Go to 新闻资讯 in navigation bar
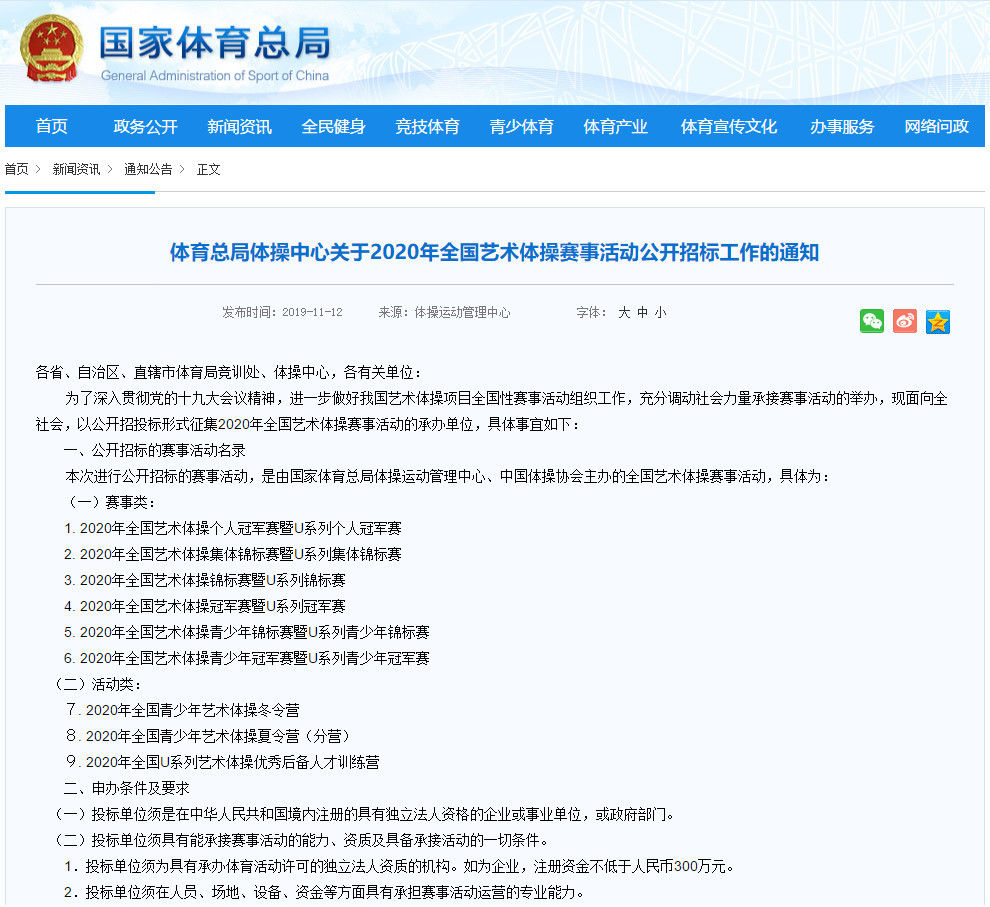The width and height of the screenshot is (990, 907). 239,126
